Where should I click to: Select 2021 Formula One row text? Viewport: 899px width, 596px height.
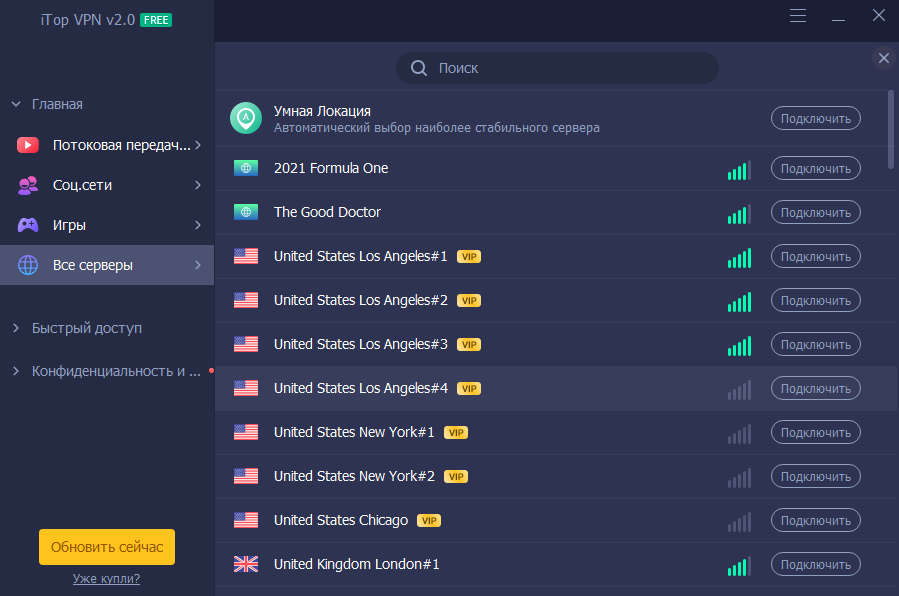(x=331, y=168)
